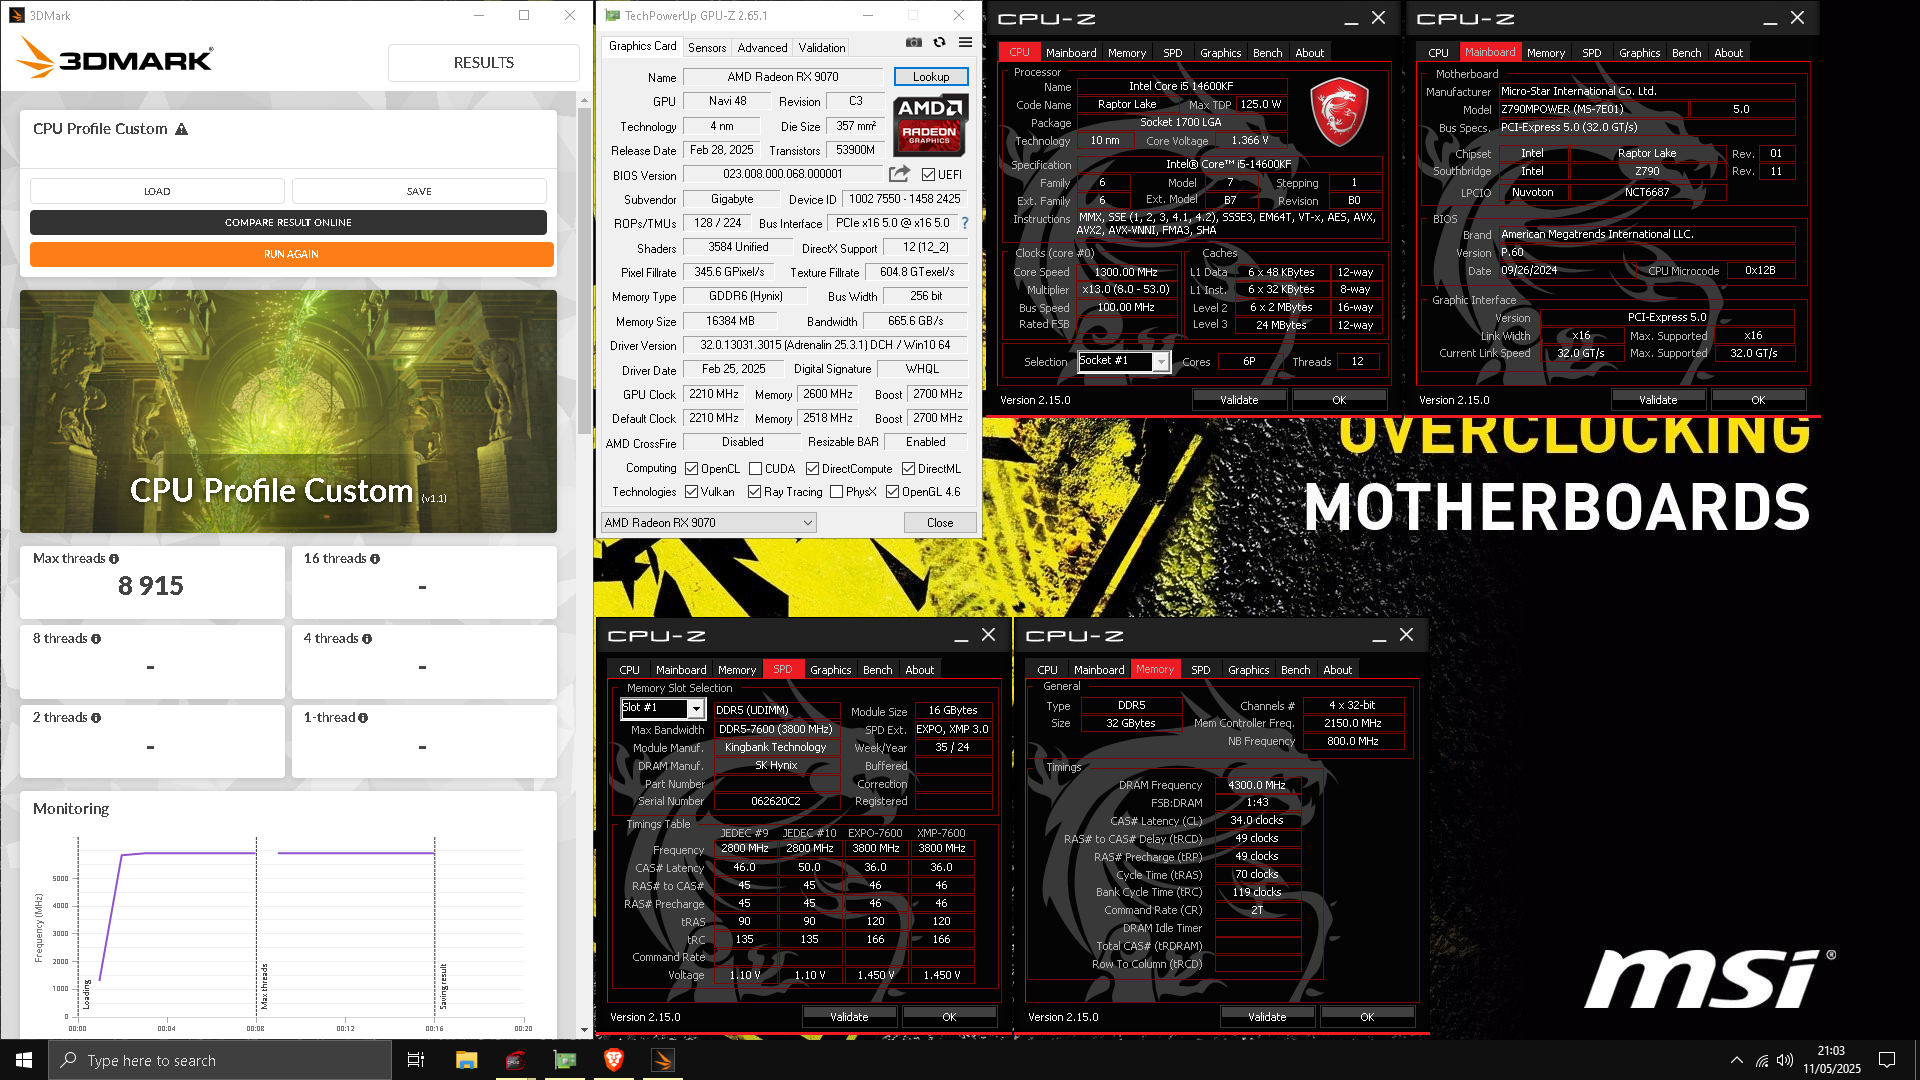Click the BIOS version share/export icon
This screenshot has width=1920, height=1080.
click(899, 174)
